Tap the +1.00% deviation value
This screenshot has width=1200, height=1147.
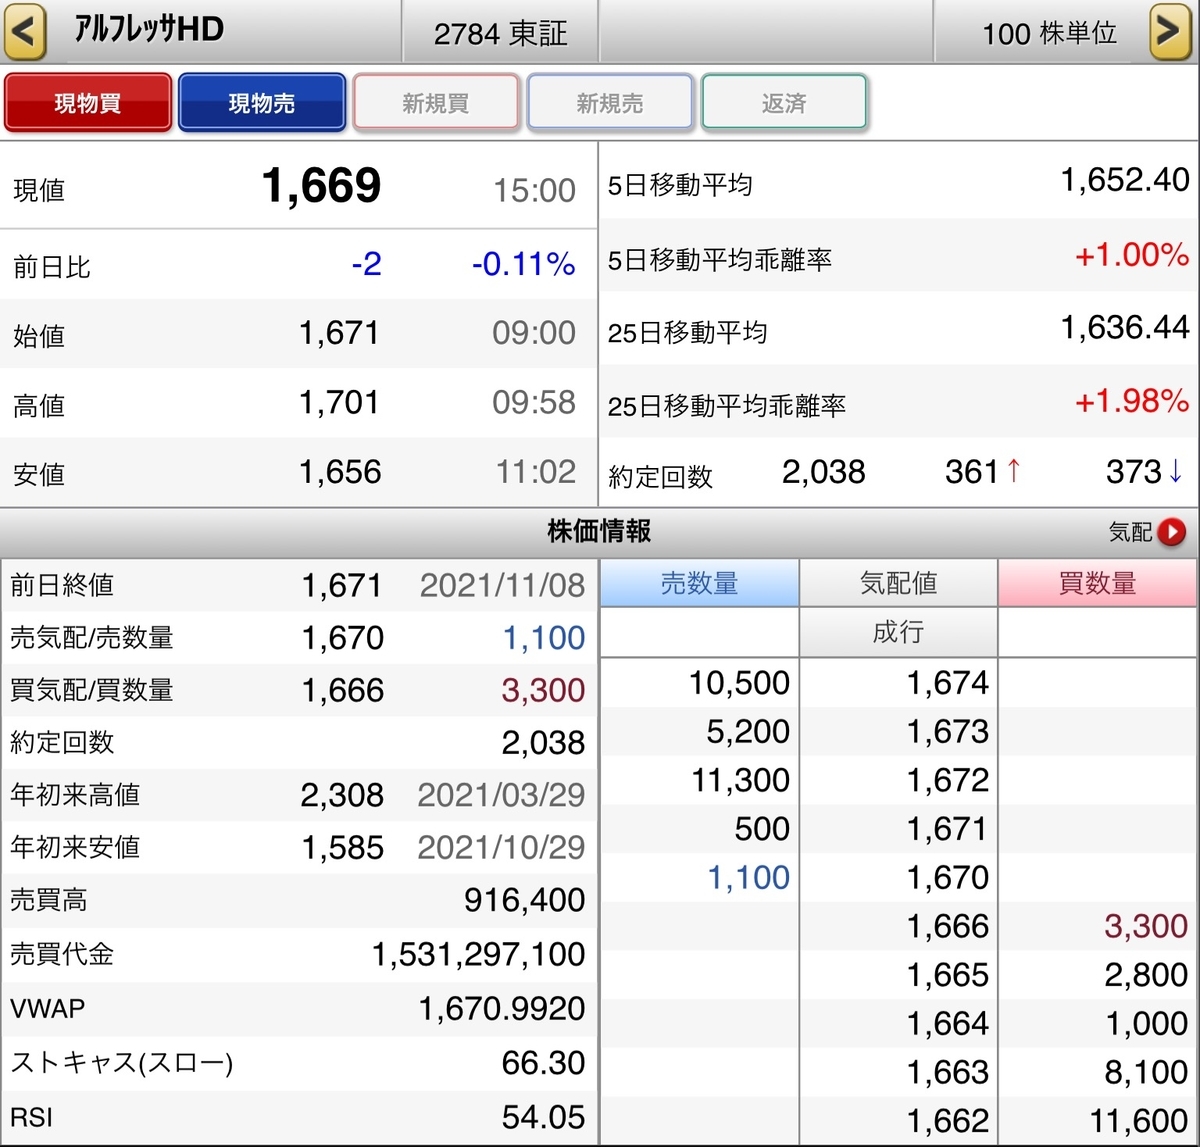[1132, 255]
